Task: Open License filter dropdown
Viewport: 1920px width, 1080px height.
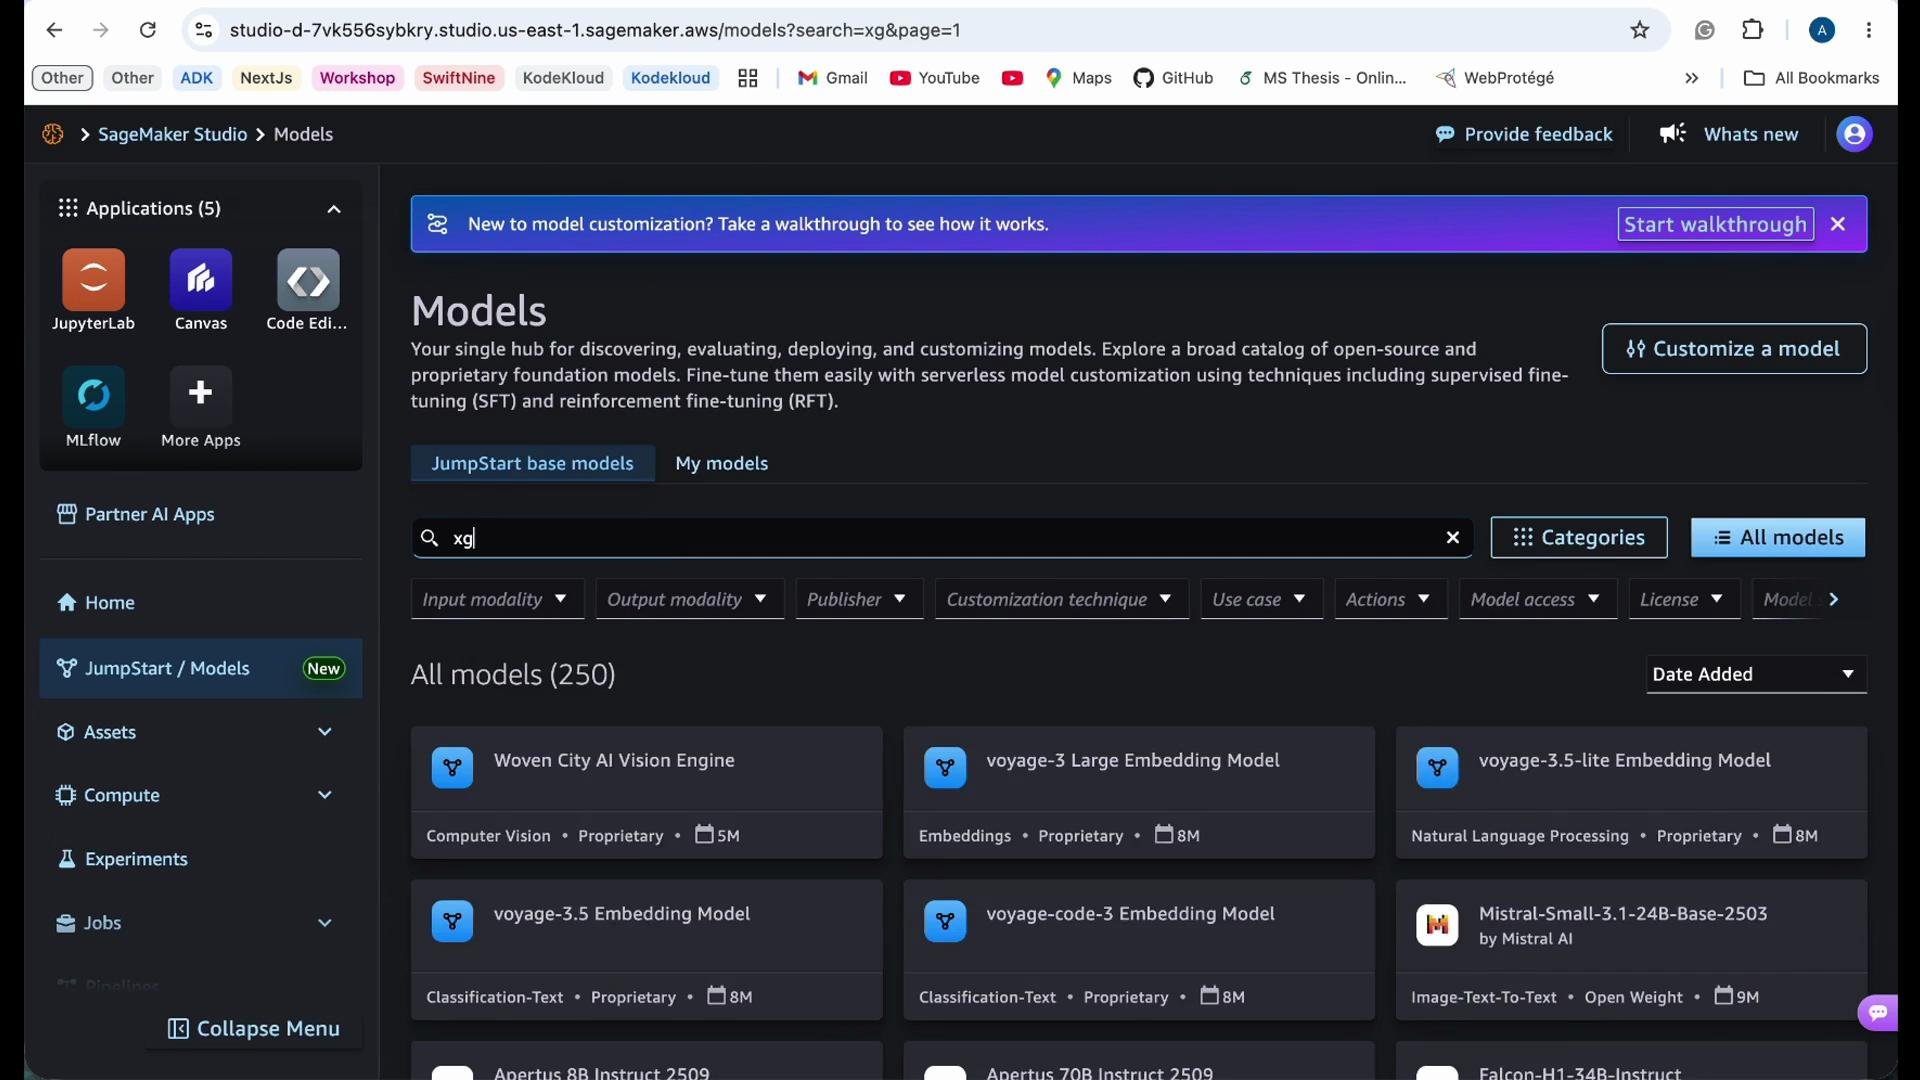Action: pos(1684,599)
